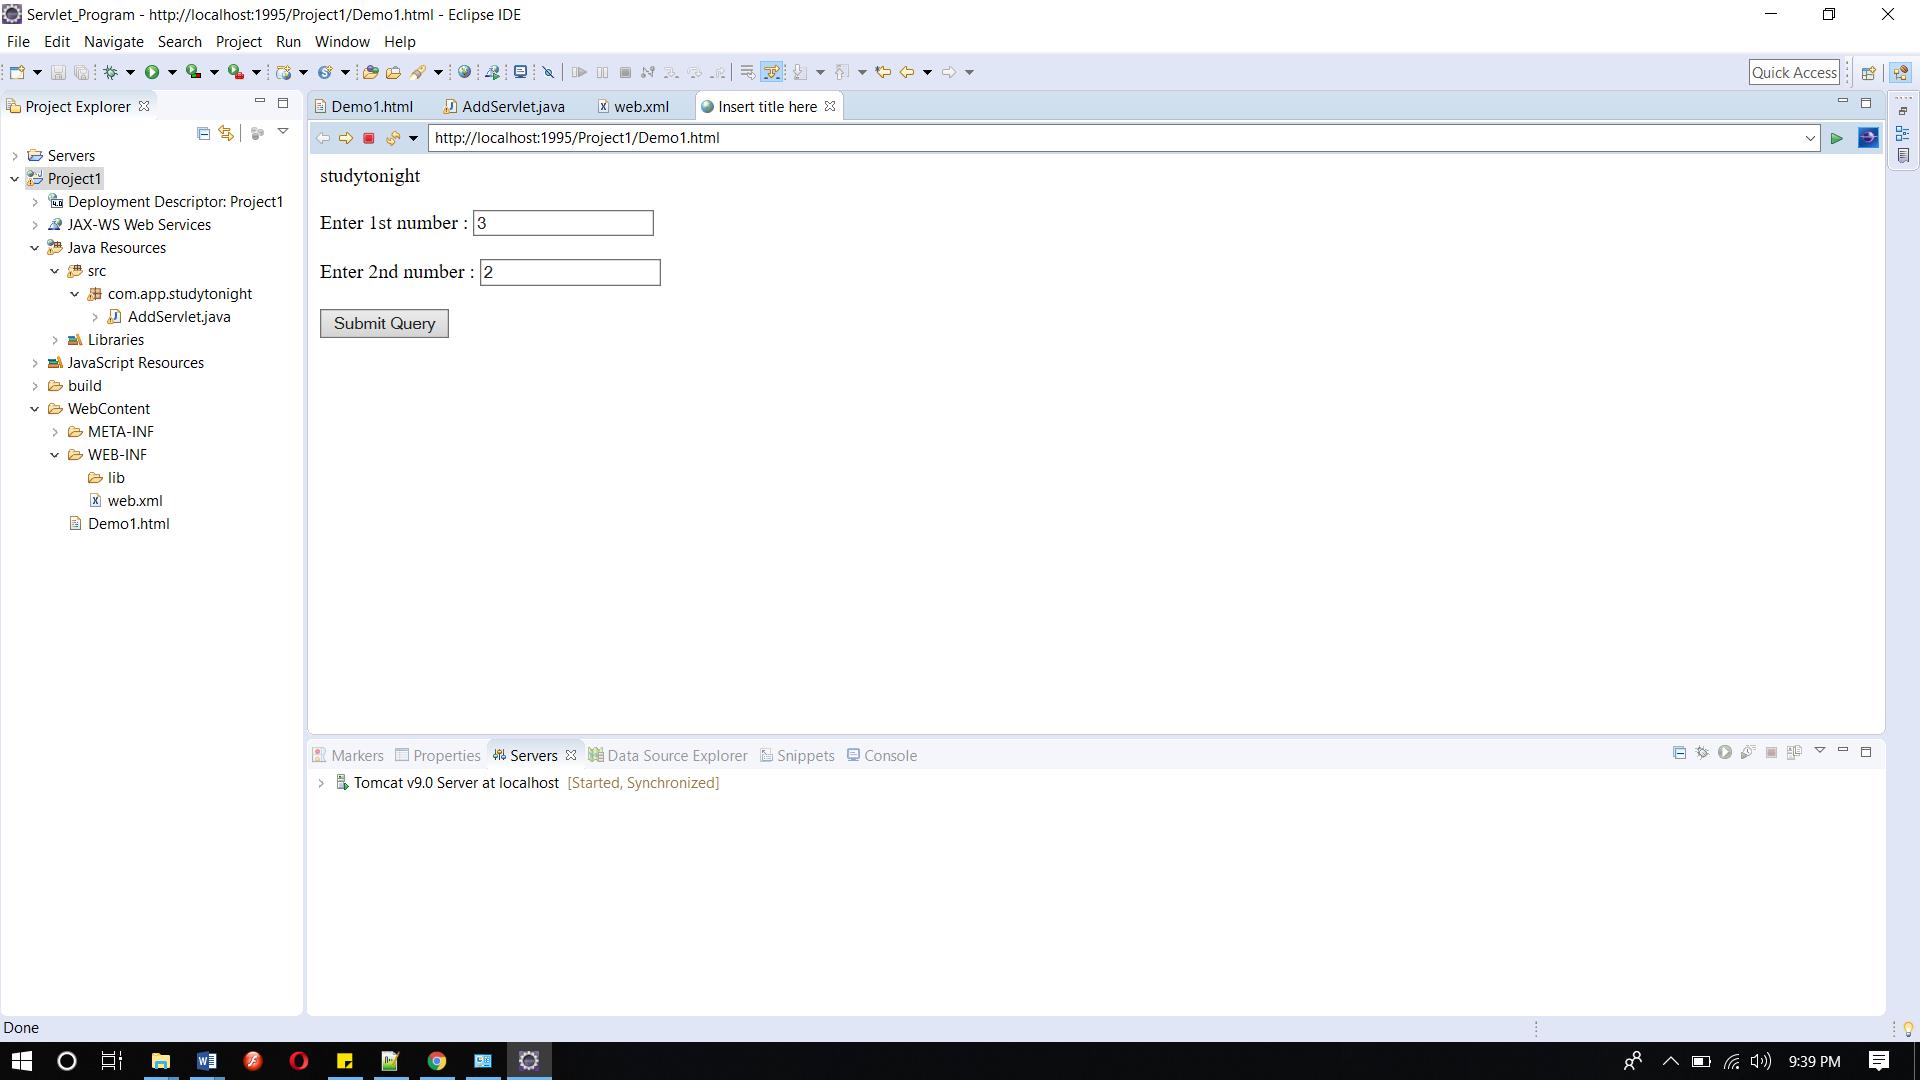Go back in the internal browser
The height and width of the screenshot is (1080, 1920).
click(323, 138)
